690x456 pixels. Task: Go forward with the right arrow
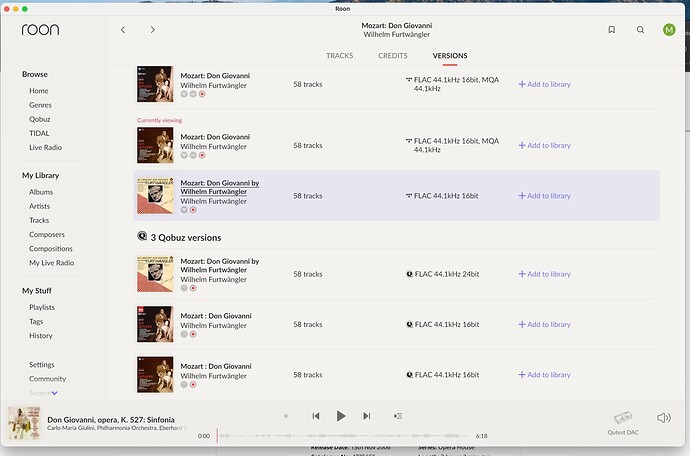pyautogui.click(x=153, y=29)
